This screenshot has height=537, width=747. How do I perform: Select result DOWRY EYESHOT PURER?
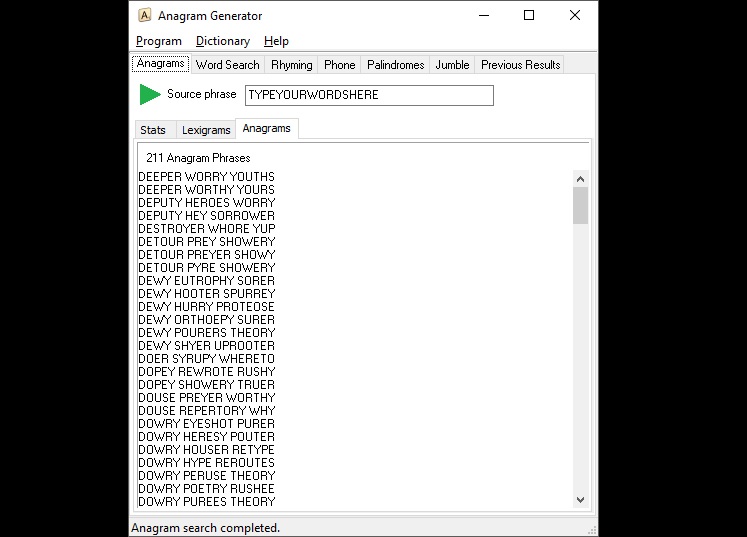(206, 424)
